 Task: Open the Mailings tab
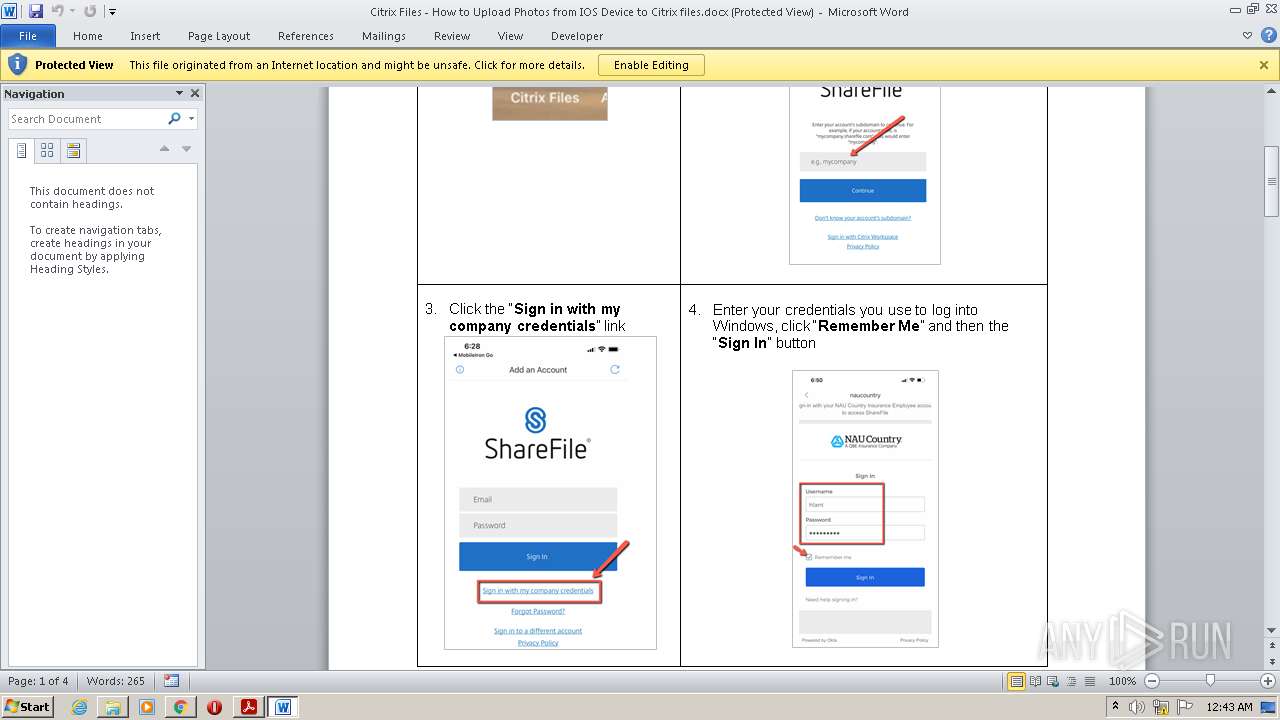click(384, 36)
